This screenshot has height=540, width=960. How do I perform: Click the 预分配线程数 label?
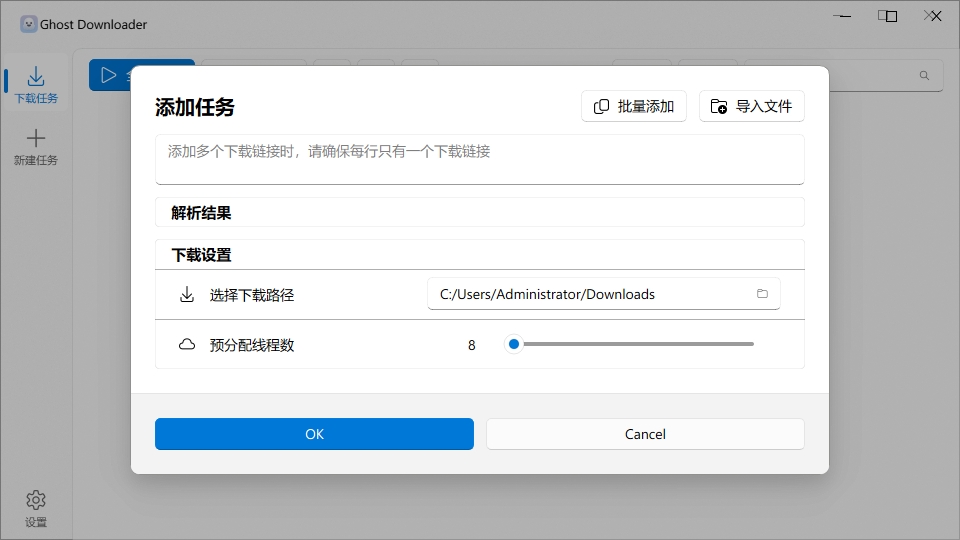pyautogui.click(x=252, y=345)
